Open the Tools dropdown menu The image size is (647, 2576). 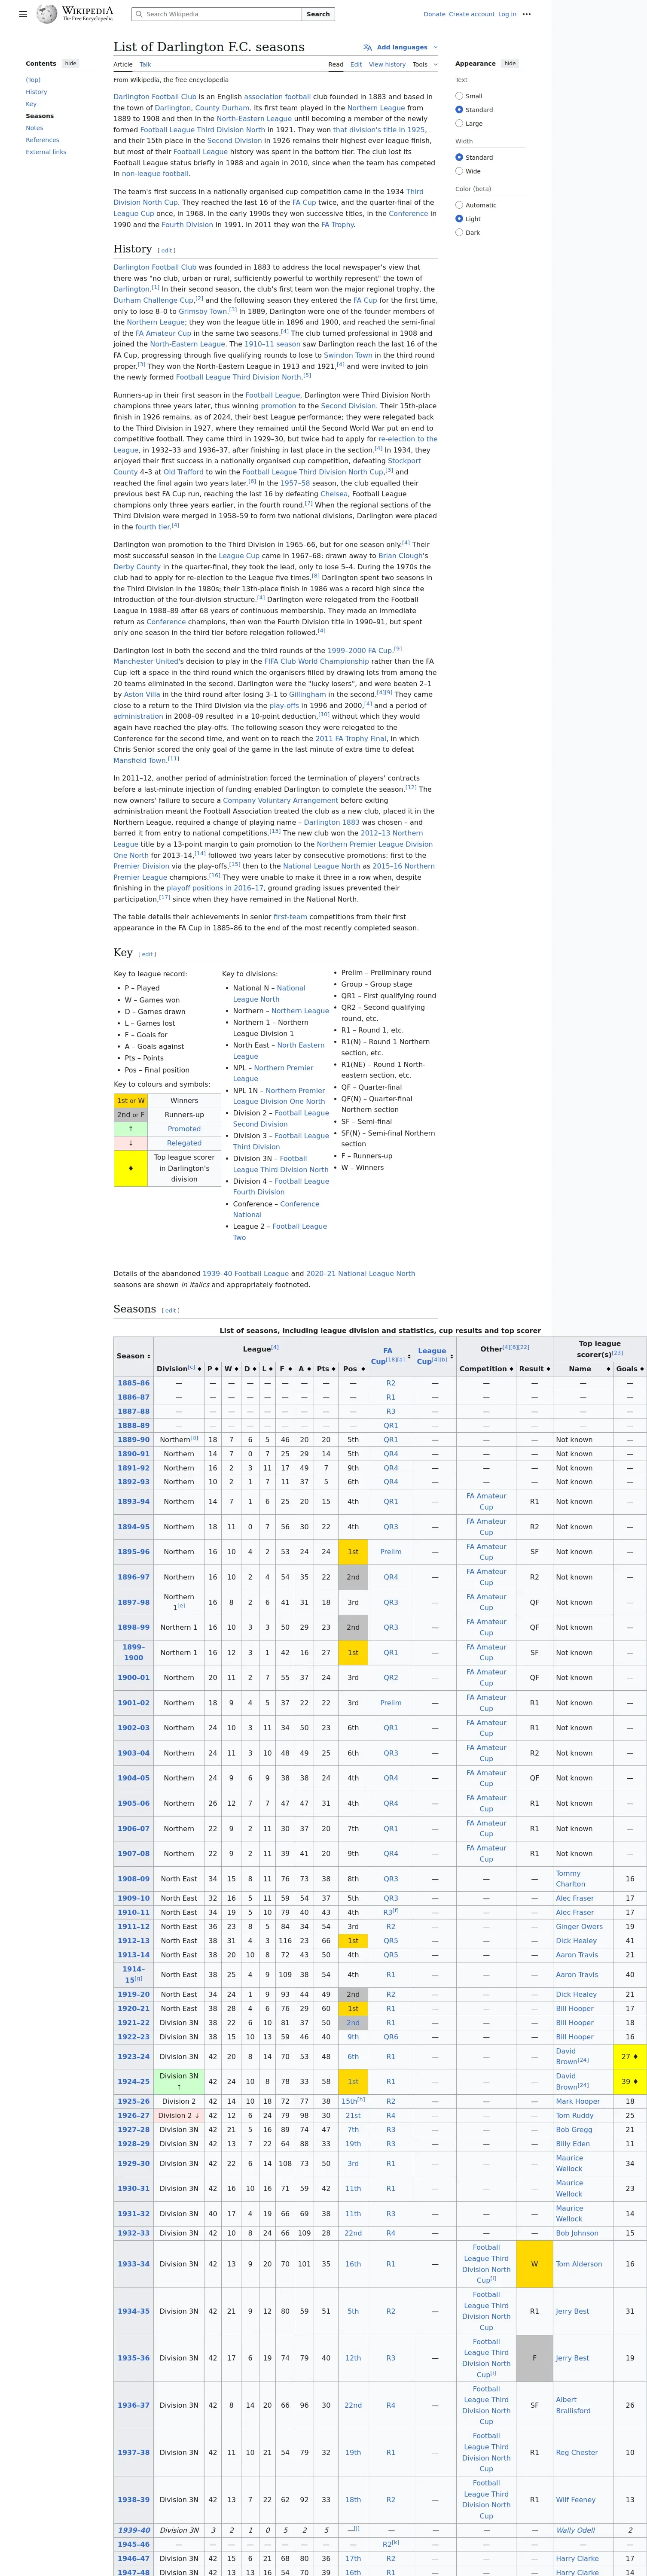point(425,64)
